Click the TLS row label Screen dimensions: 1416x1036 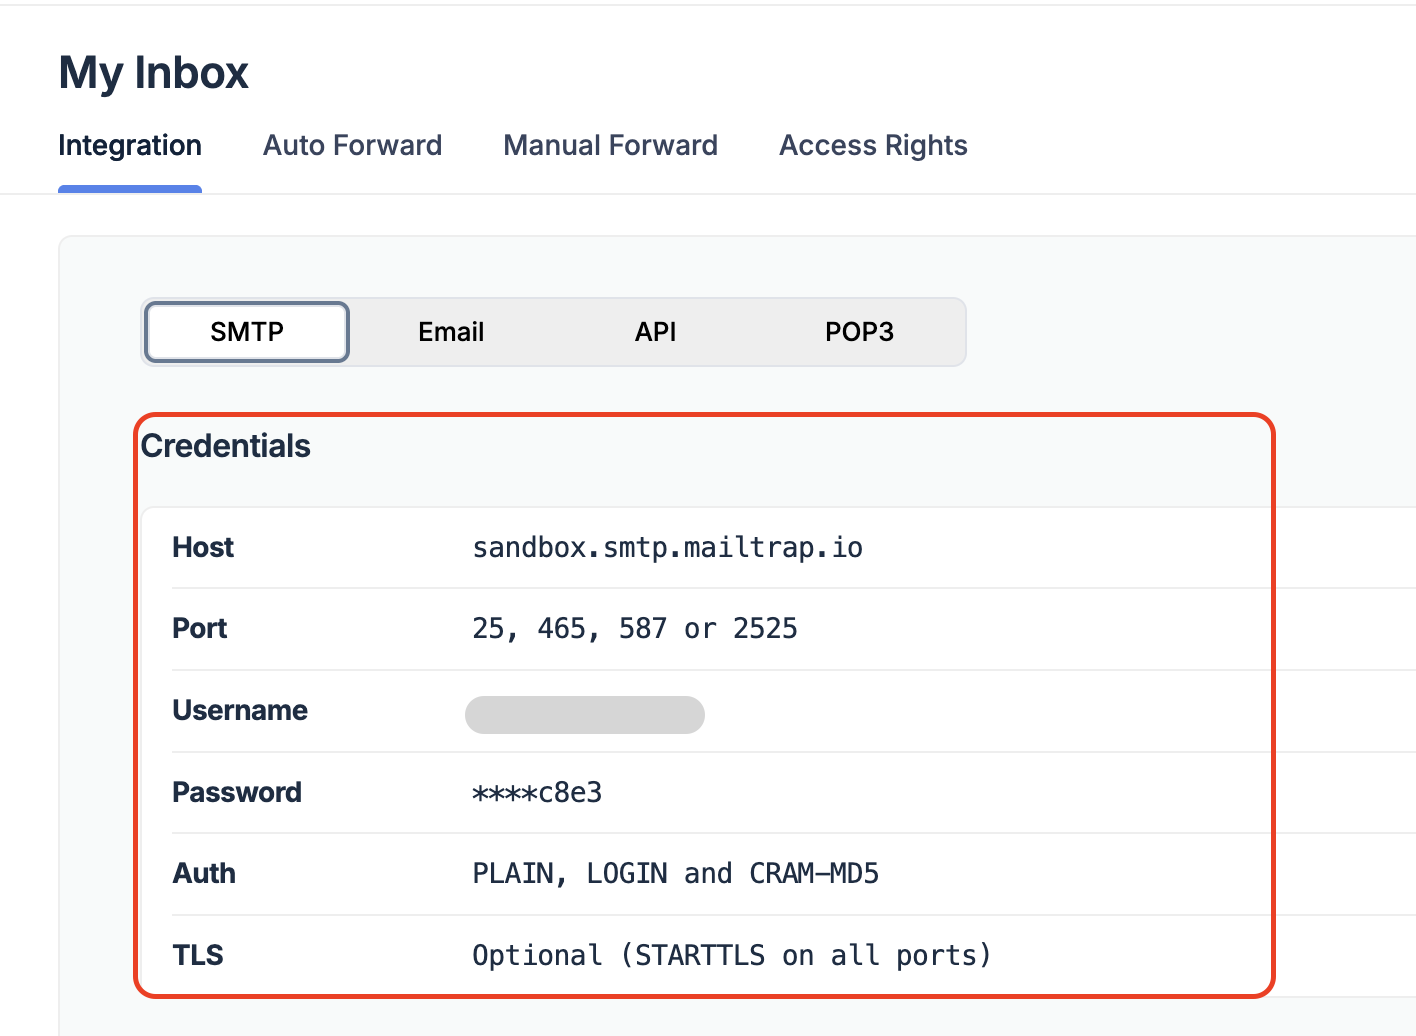(198, 955)
